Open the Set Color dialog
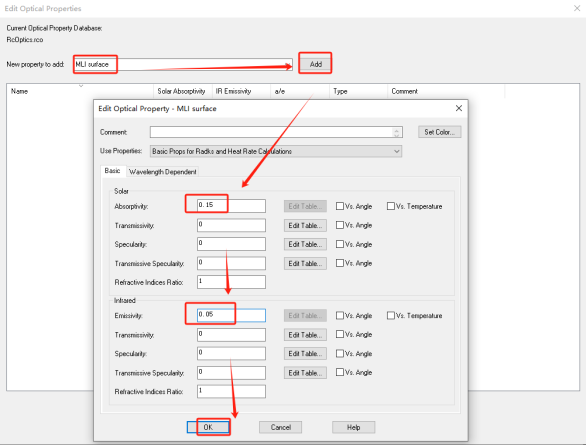 point(440,132)
